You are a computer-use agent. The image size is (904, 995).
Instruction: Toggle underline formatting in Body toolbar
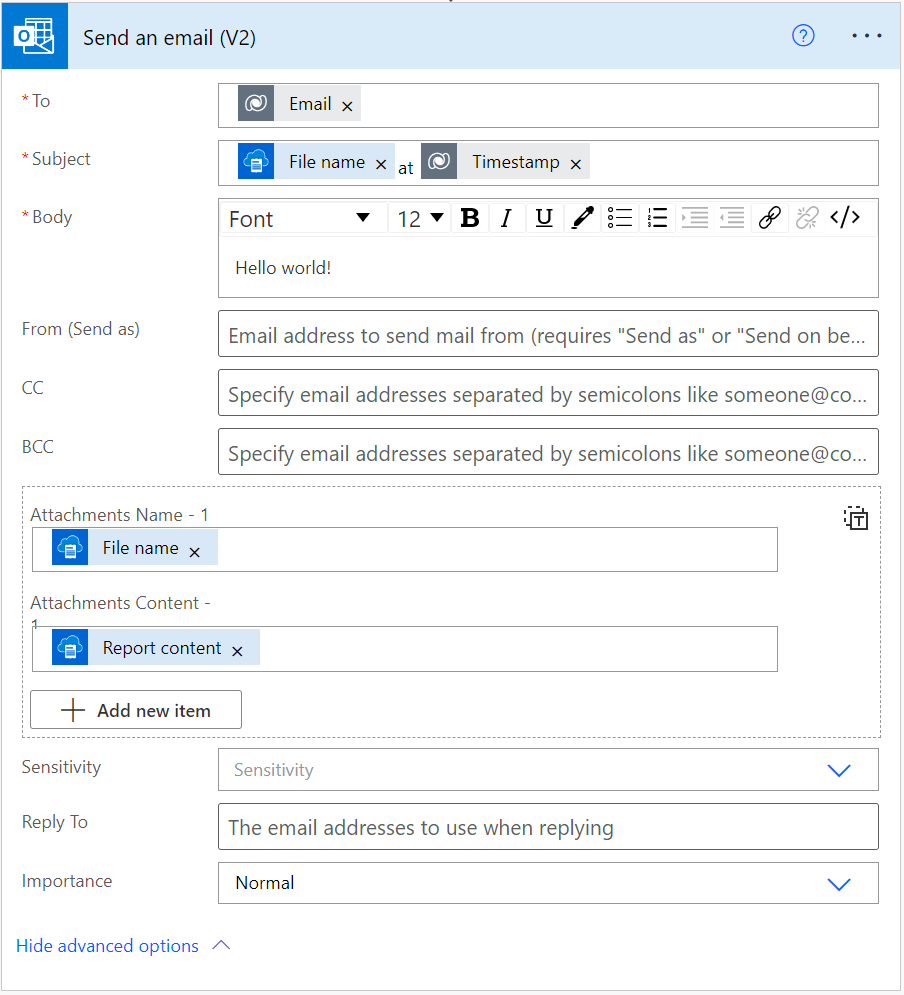(x=544, y=218)
